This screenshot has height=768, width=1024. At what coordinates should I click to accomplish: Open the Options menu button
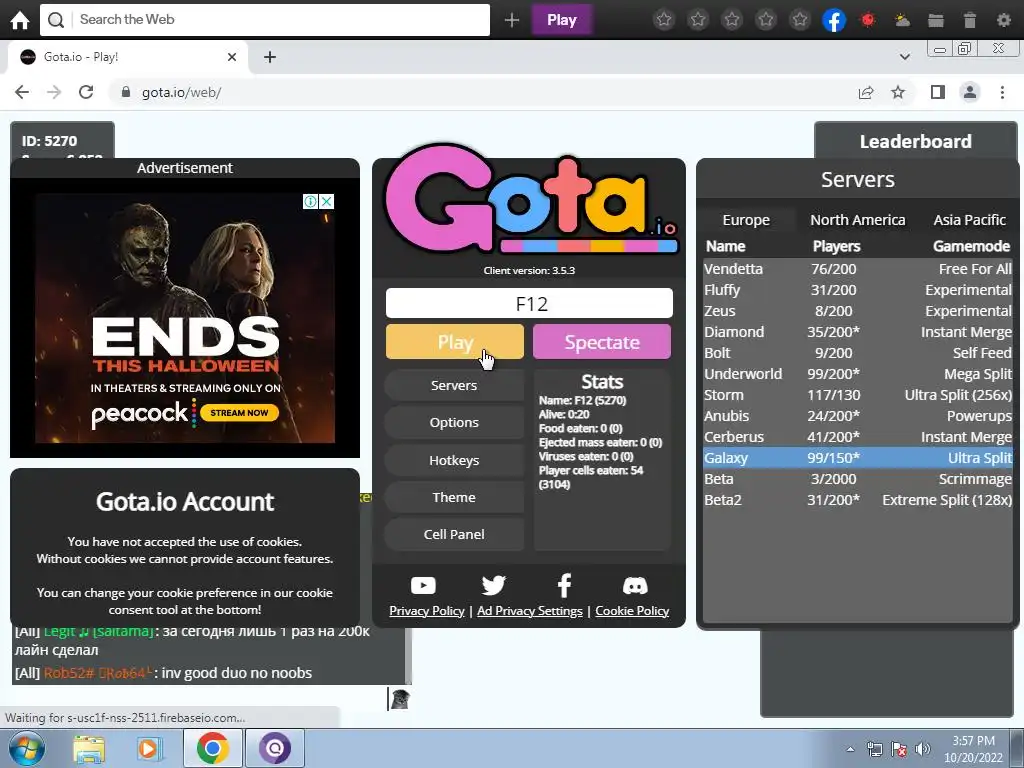pos(454,423)
